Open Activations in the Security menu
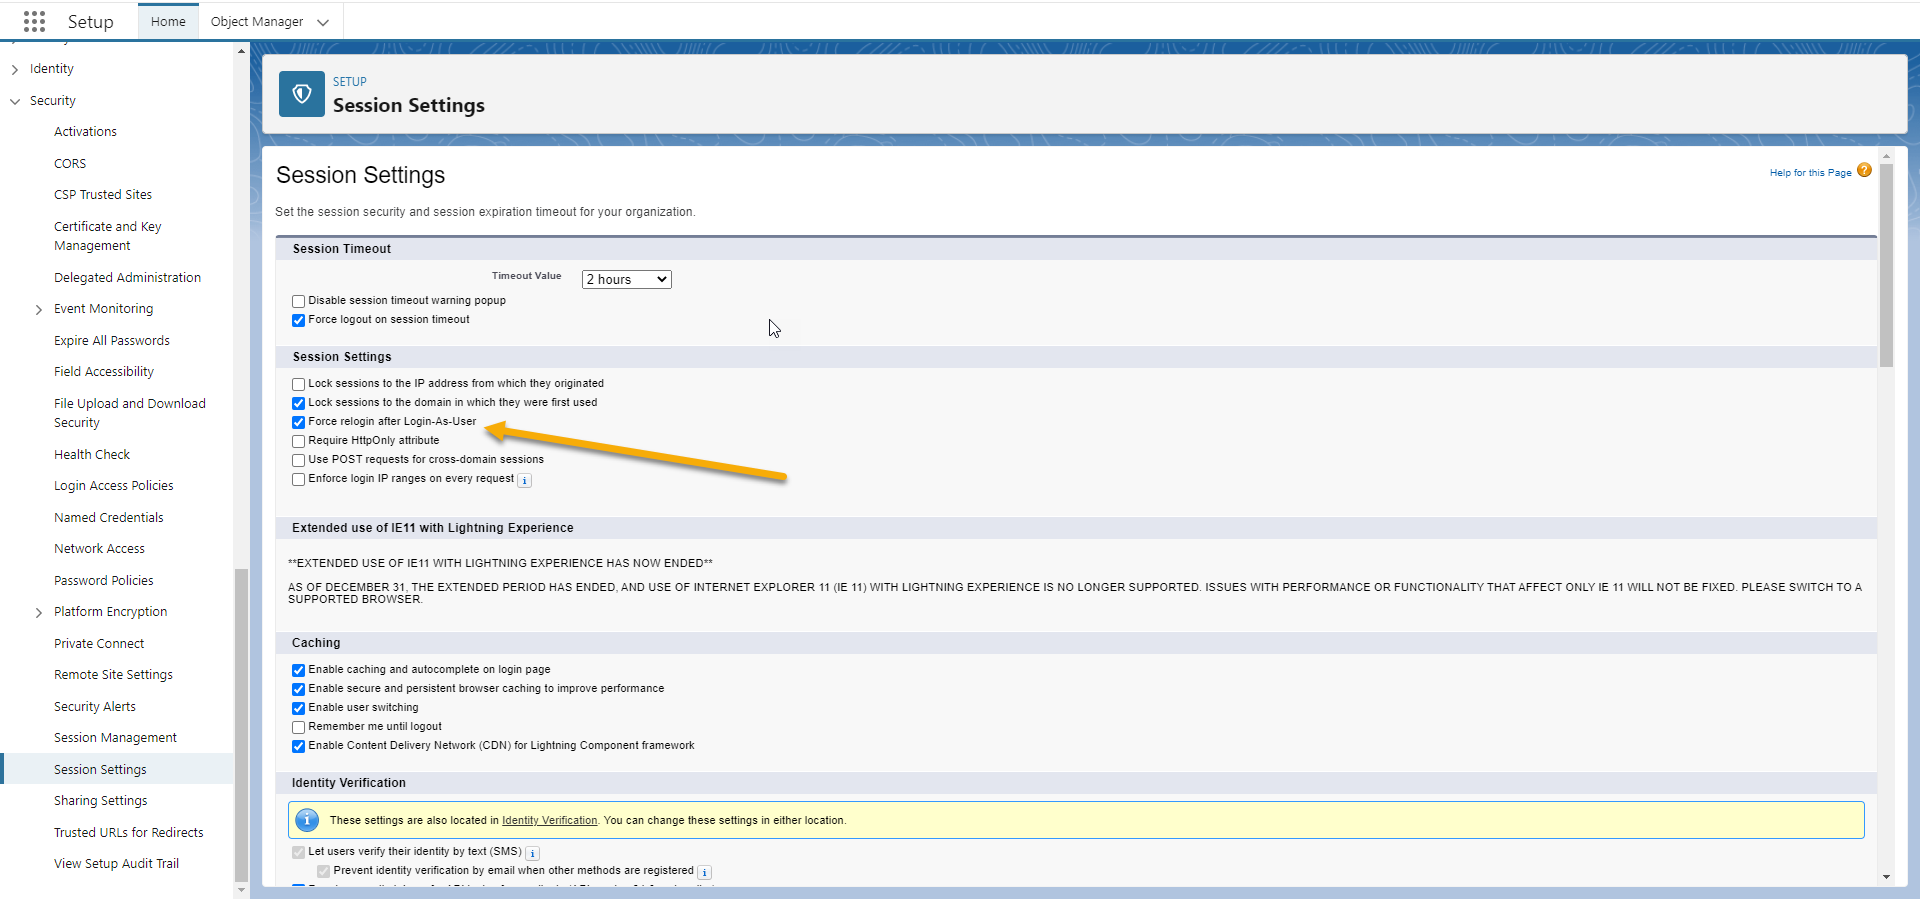The height and width of the screenshot is (899, 1920). coord(85,132)
